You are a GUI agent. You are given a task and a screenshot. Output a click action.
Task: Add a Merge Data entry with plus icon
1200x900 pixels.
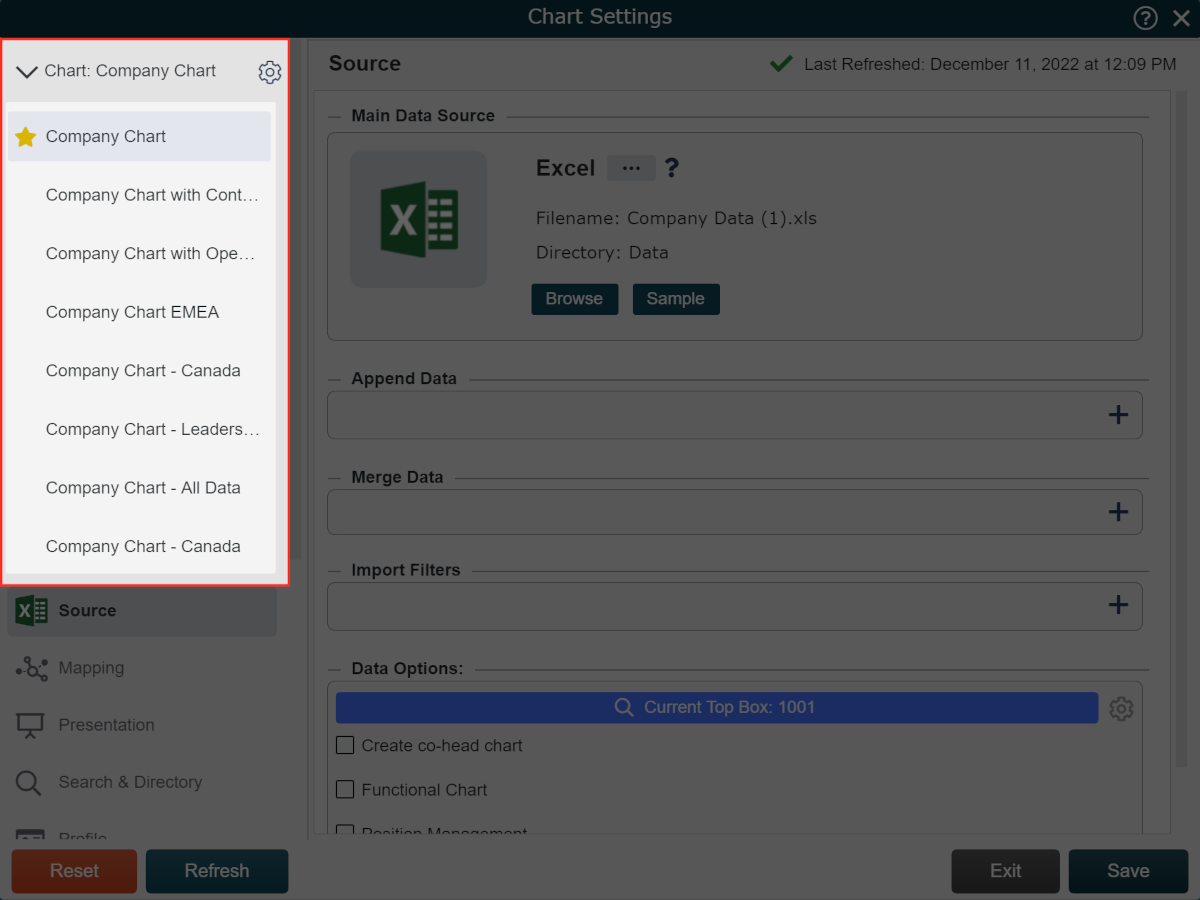click(1118, 512)
